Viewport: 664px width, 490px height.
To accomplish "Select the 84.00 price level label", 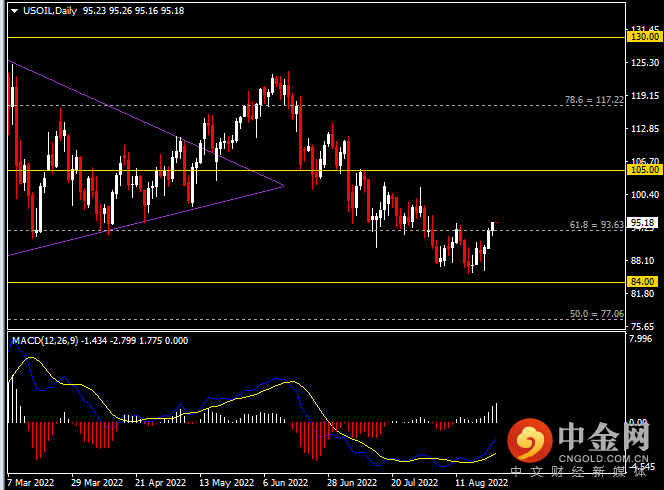I will point(642,282).
